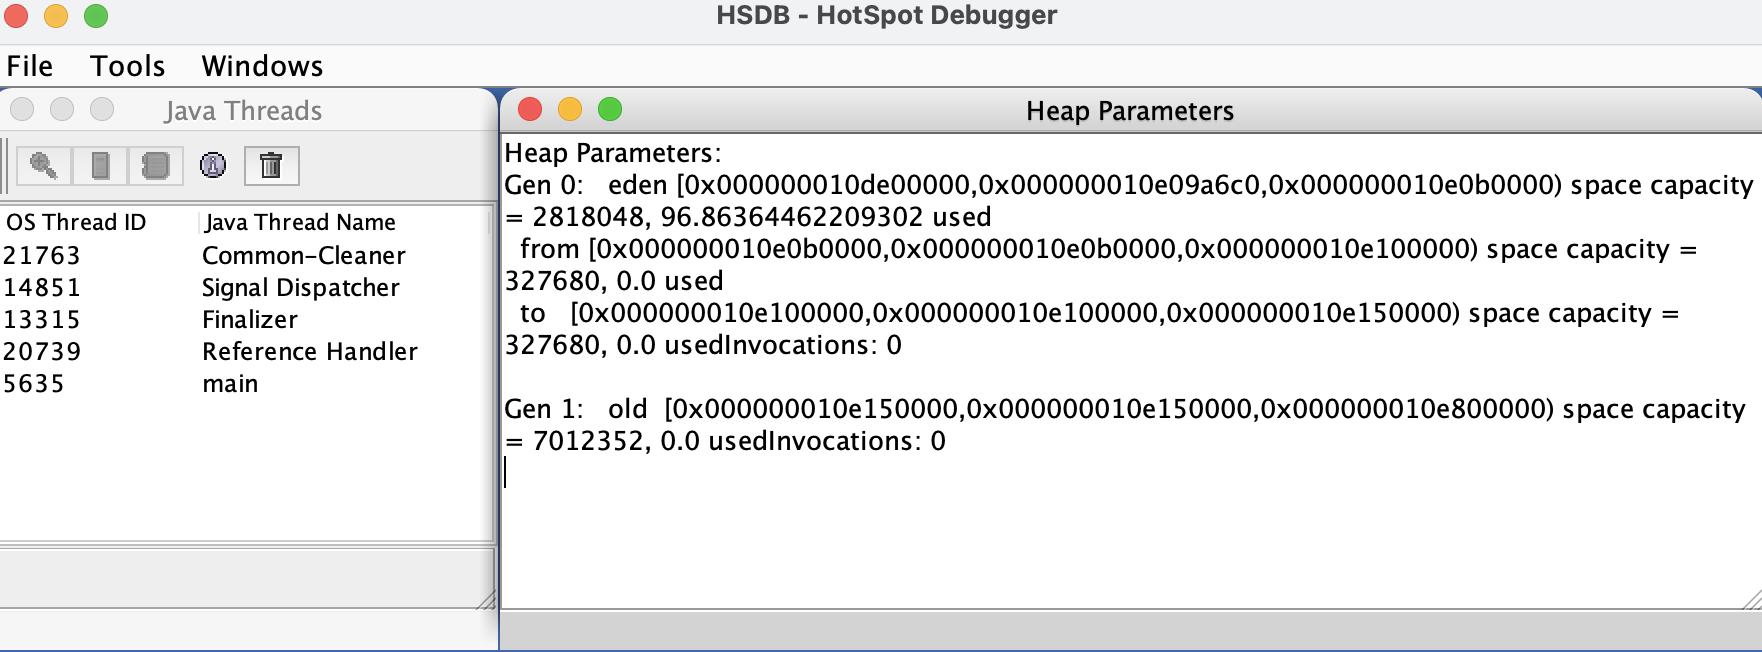Screen dimensions: 1762x652
Task: Minimize the Heap Parameters window
Action: [570, 109]
